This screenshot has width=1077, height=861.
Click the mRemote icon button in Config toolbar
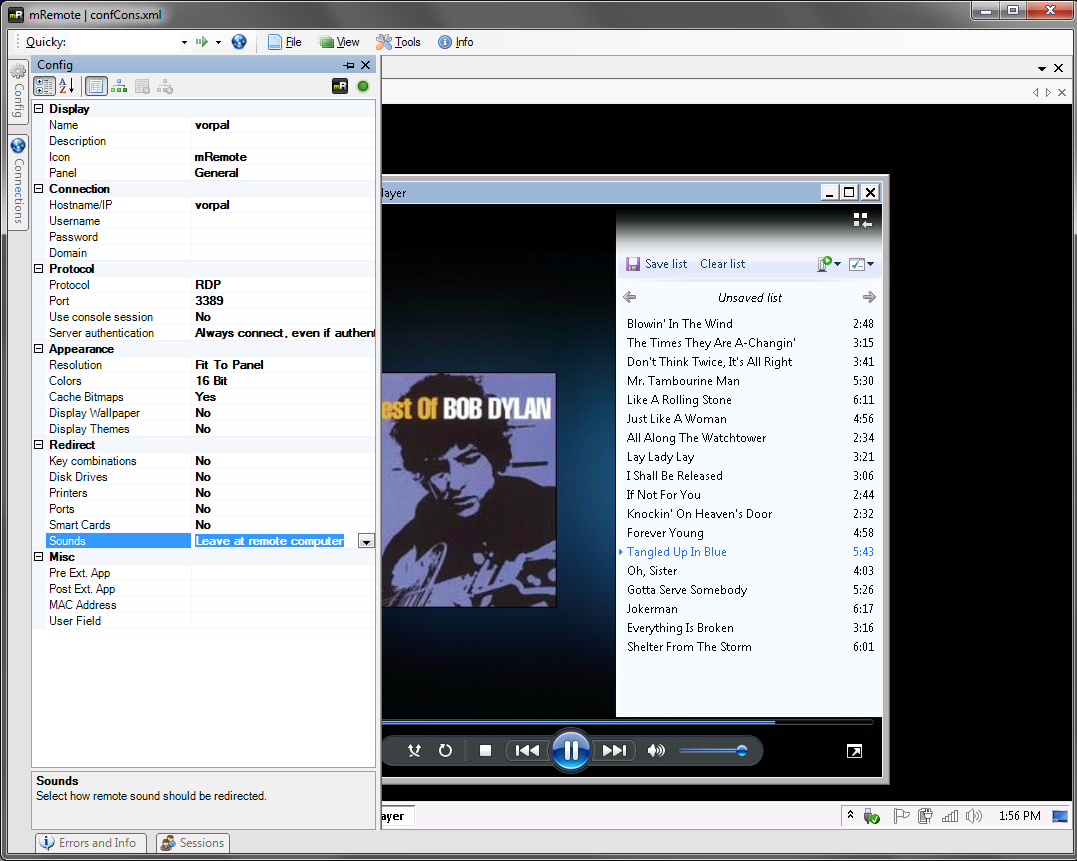(340, 86)
